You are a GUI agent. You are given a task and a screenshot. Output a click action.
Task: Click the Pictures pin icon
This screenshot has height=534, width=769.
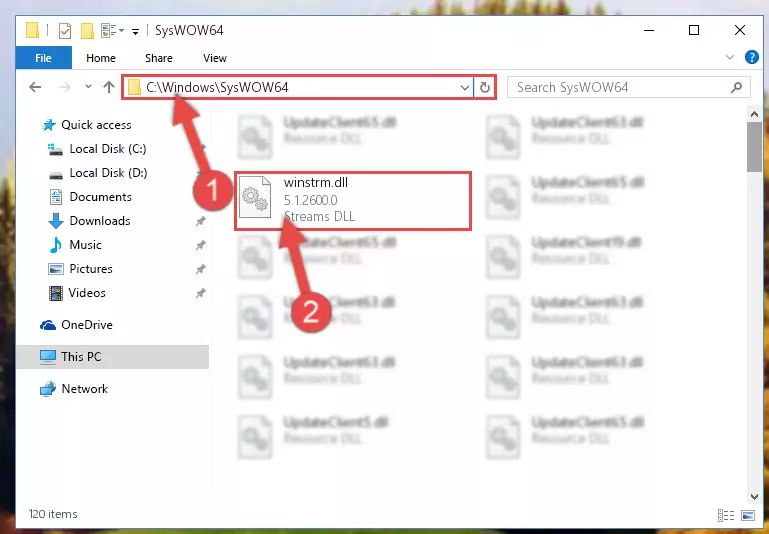[200, 269]
